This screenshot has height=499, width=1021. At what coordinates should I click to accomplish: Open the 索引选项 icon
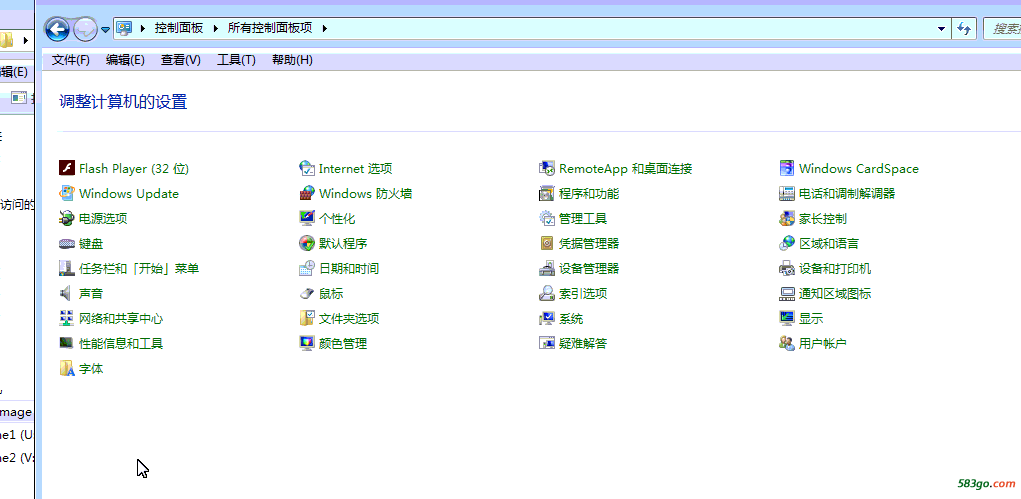coord(547,293)
